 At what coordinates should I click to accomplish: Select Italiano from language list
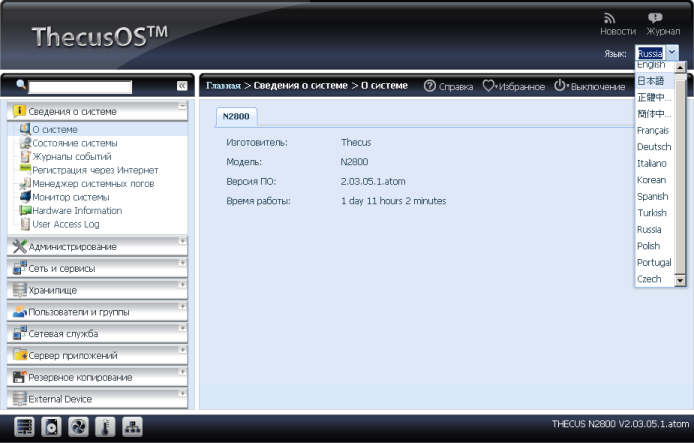click(x=655, y=163)
